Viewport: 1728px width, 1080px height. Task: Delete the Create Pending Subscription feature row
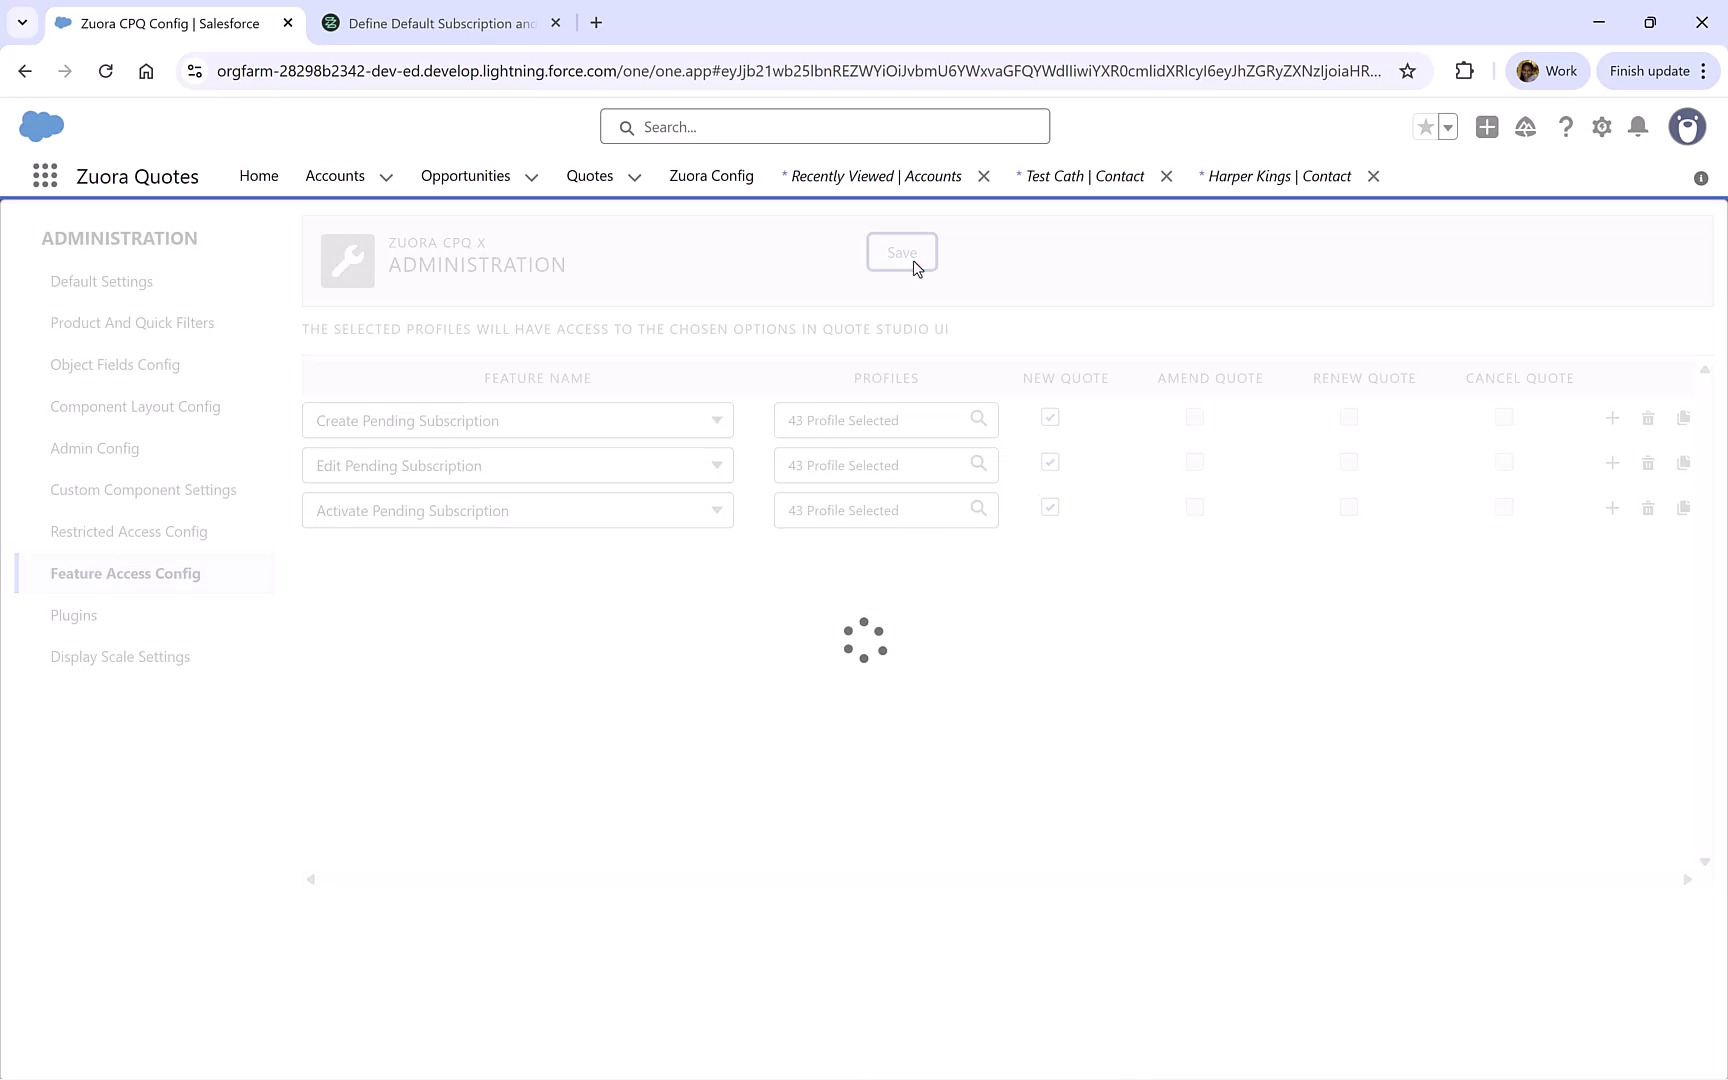point(1648,418)
